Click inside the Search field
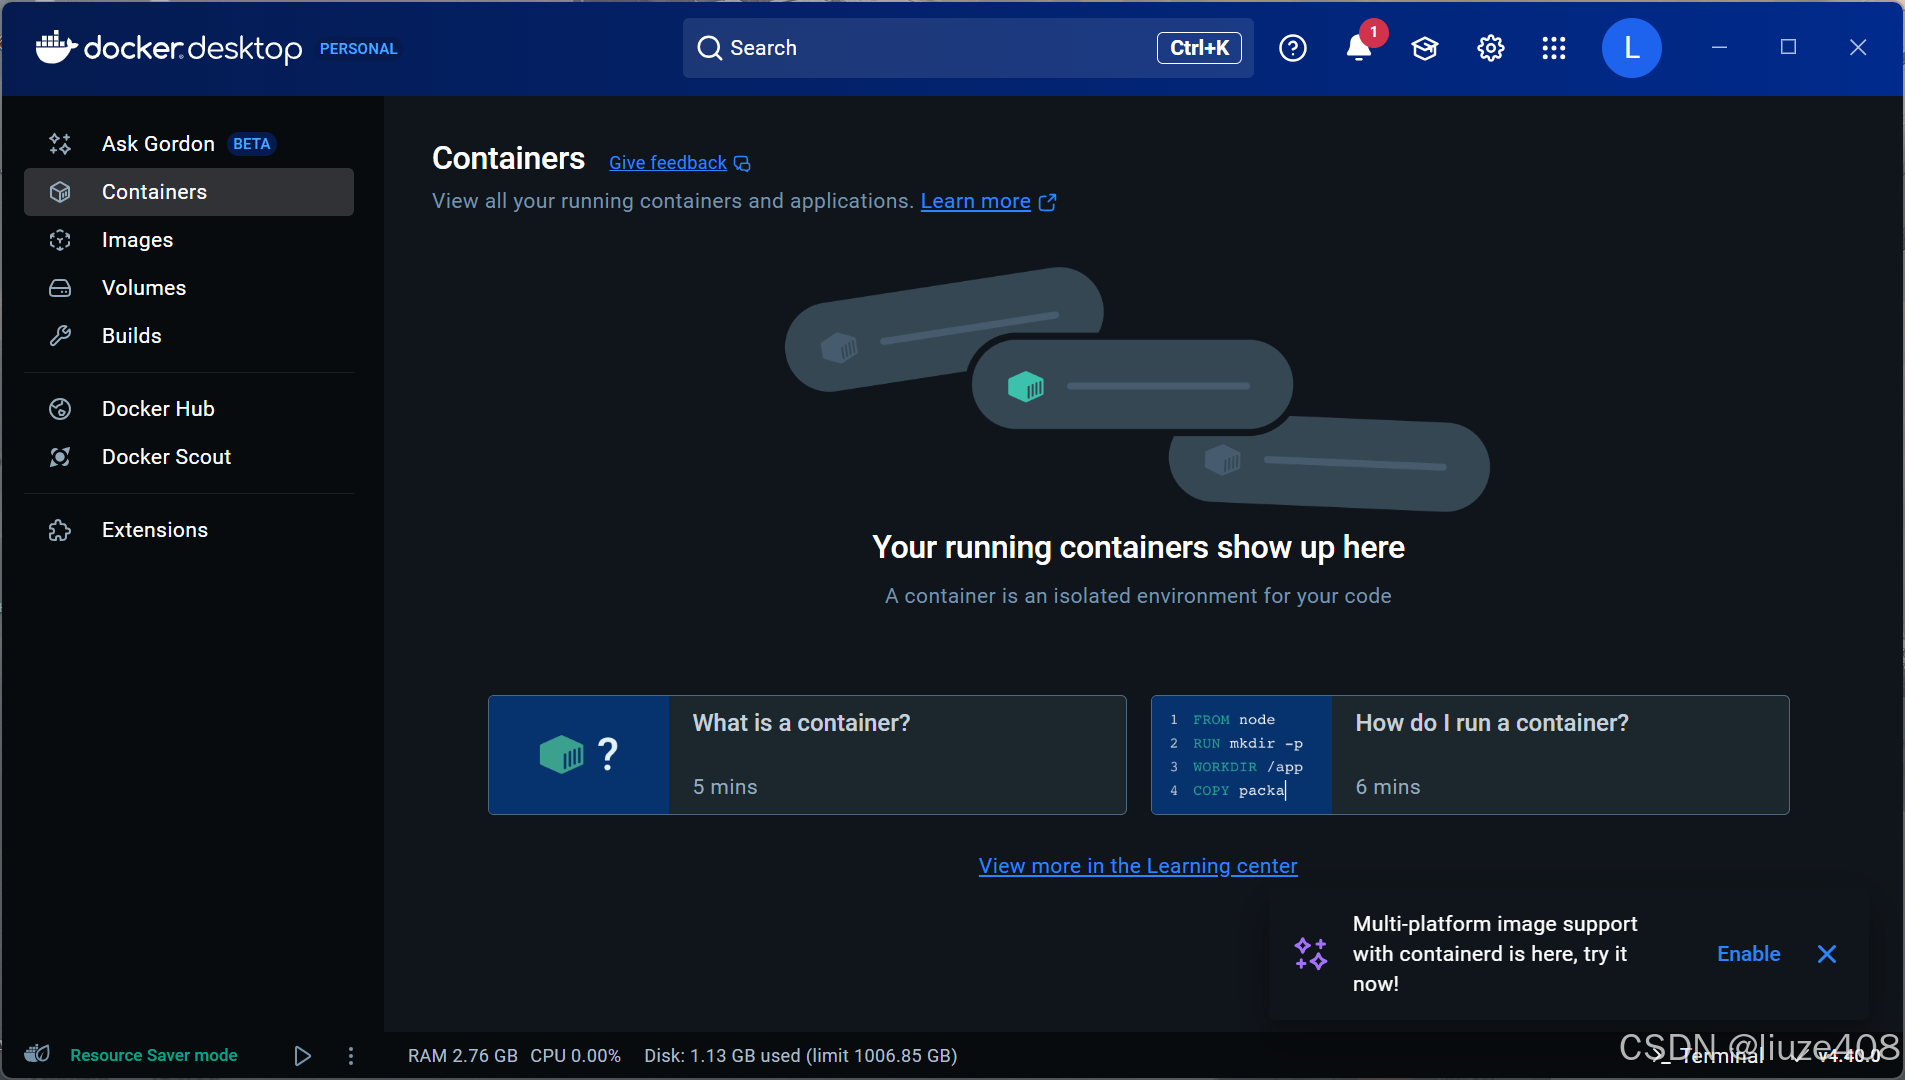 968,48
